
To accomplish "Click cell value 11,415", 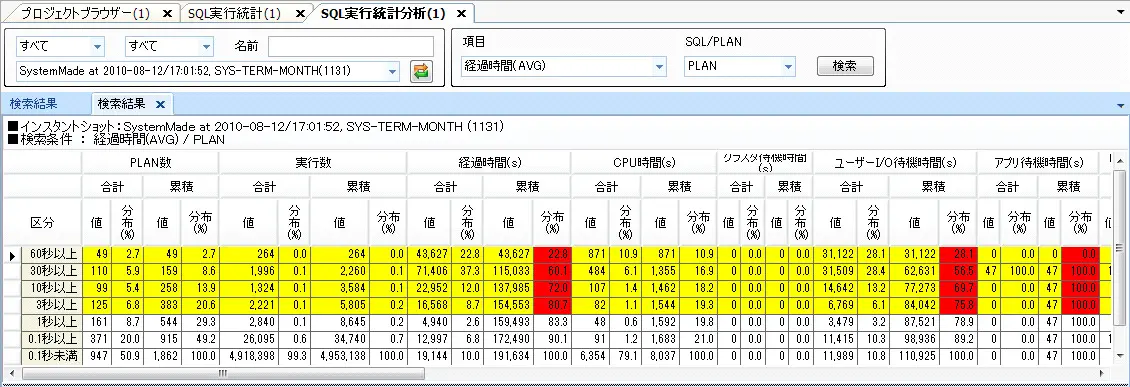I will tap(835, 339).
